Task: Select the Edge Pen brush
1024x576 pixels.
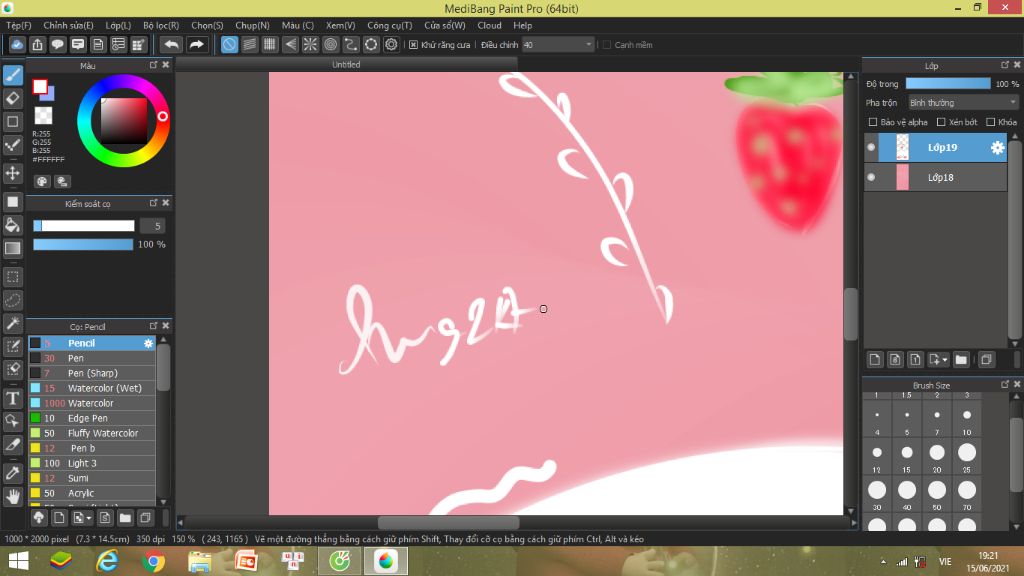Action: [x=92, y=419]
